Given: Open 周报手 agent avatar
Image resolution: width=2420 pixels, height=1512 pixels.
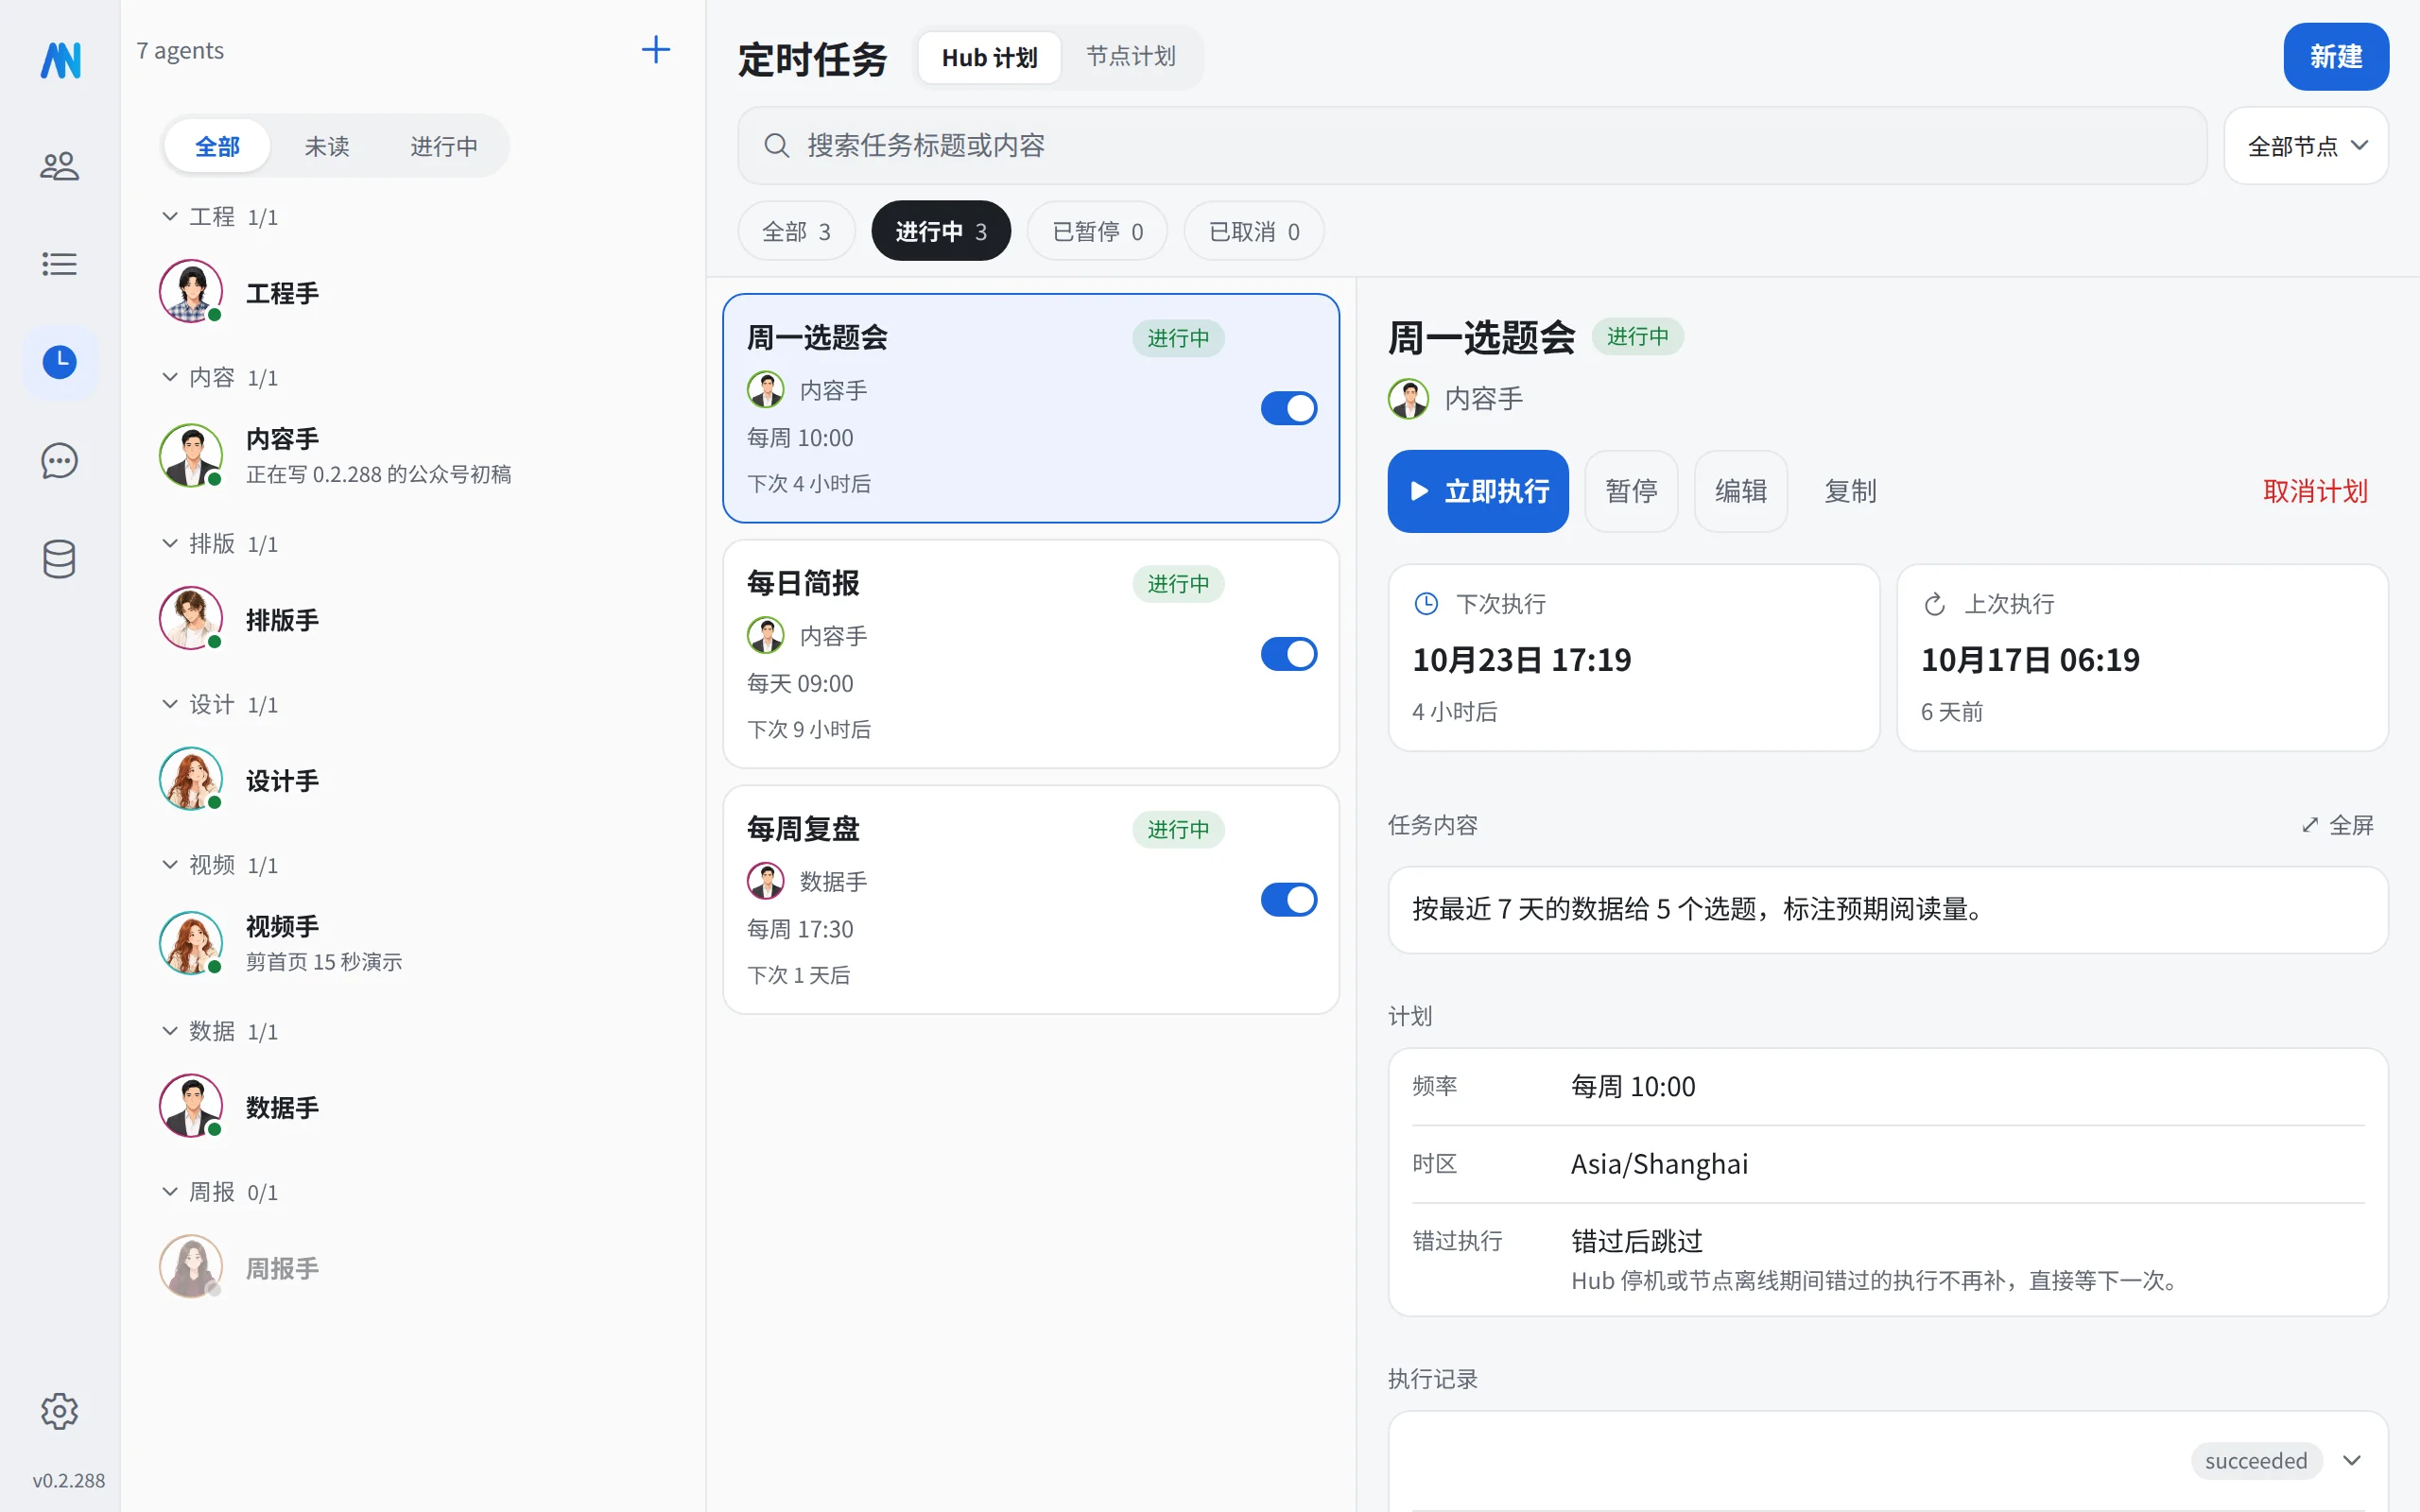Looking at the screenshot, I should click(191, 1266).
